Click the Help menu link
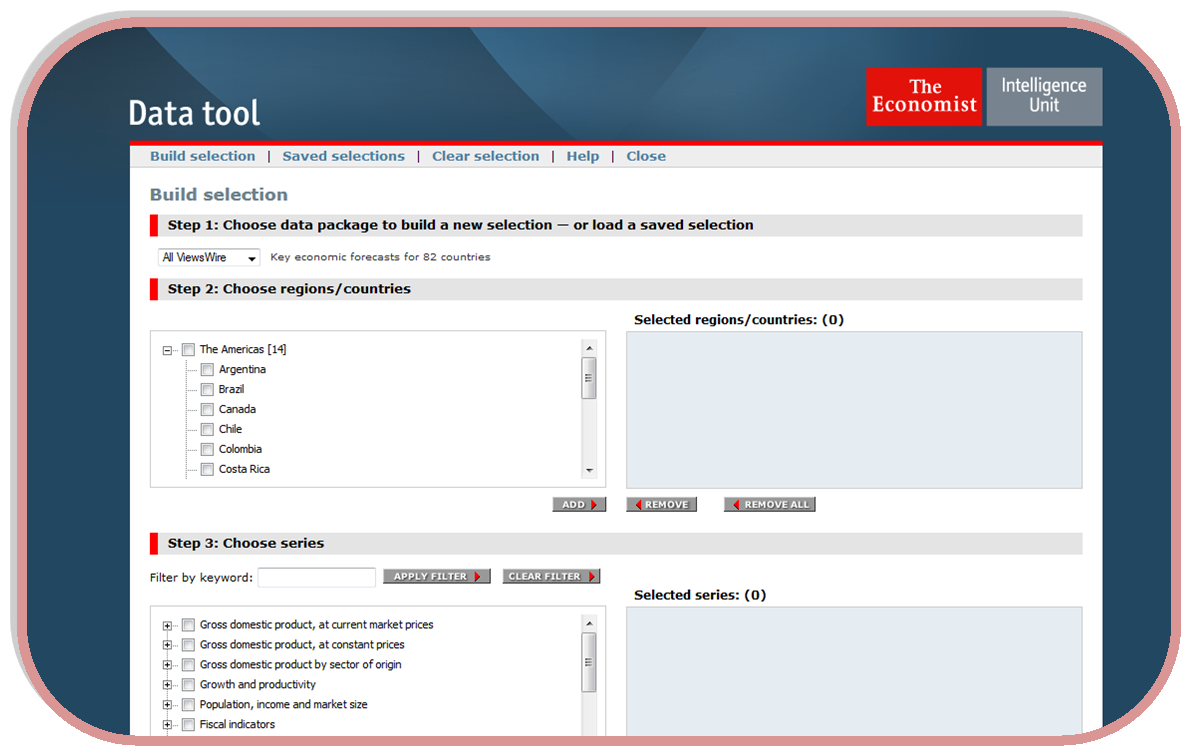Screen dimensions: 1186x751 point(582,156)
